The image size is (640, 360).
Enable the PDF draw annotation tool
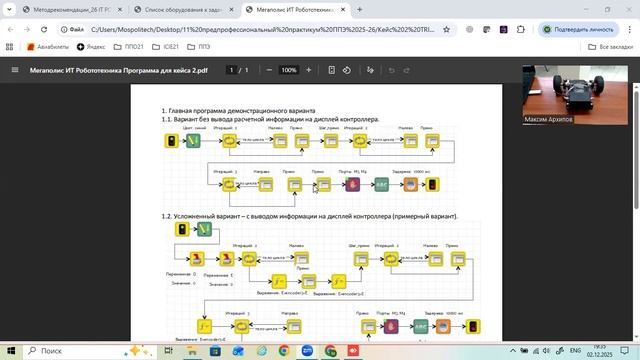tap(370, 70)
